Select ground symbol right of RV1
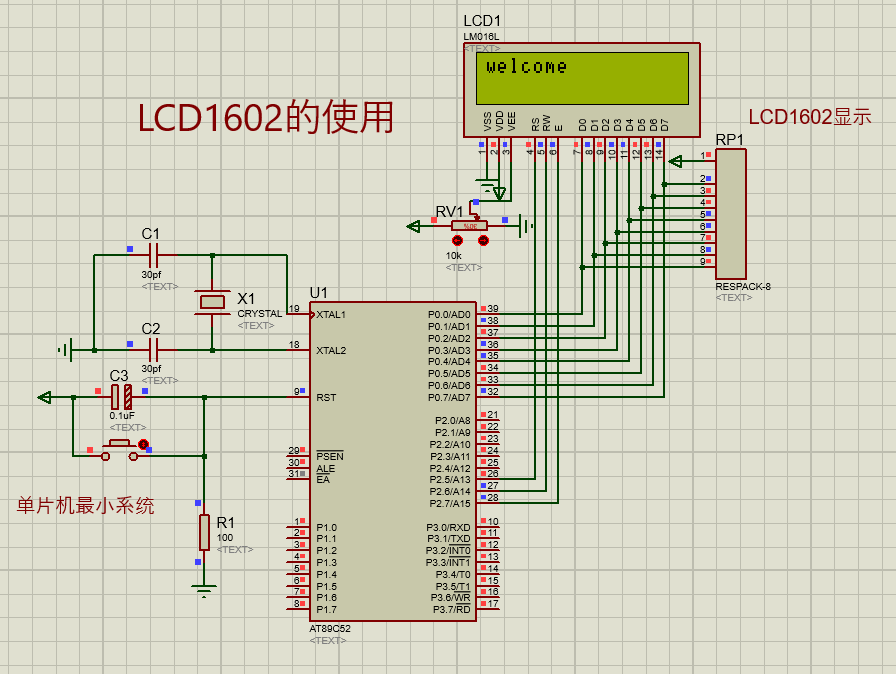 tap(526, 226)
